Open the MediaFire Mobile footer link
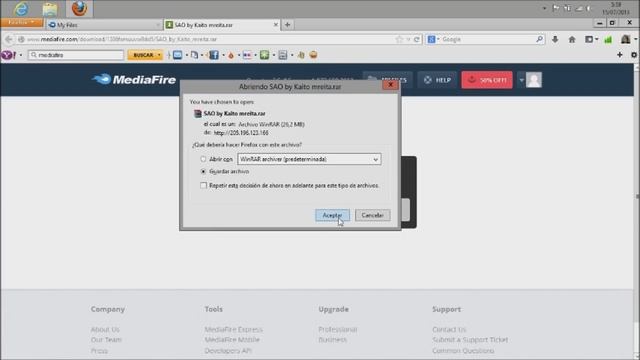The height and width of the screenshot is (360, 640). [x=232, y=340]
